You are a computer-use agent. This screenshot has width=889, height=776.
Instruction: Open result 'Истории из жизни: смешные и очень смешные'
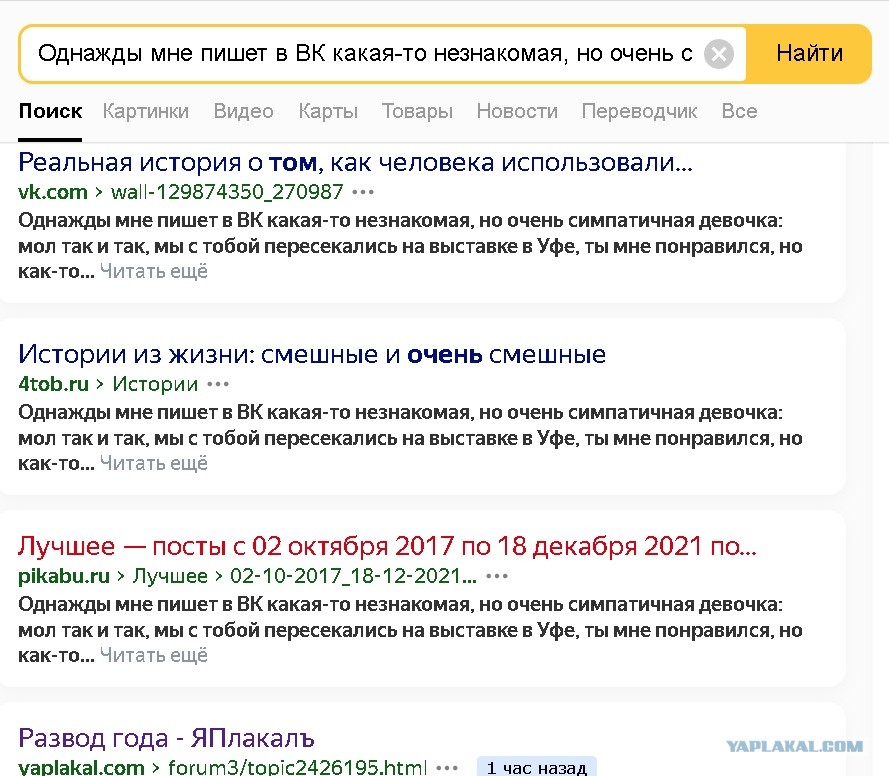click(312, 354)
